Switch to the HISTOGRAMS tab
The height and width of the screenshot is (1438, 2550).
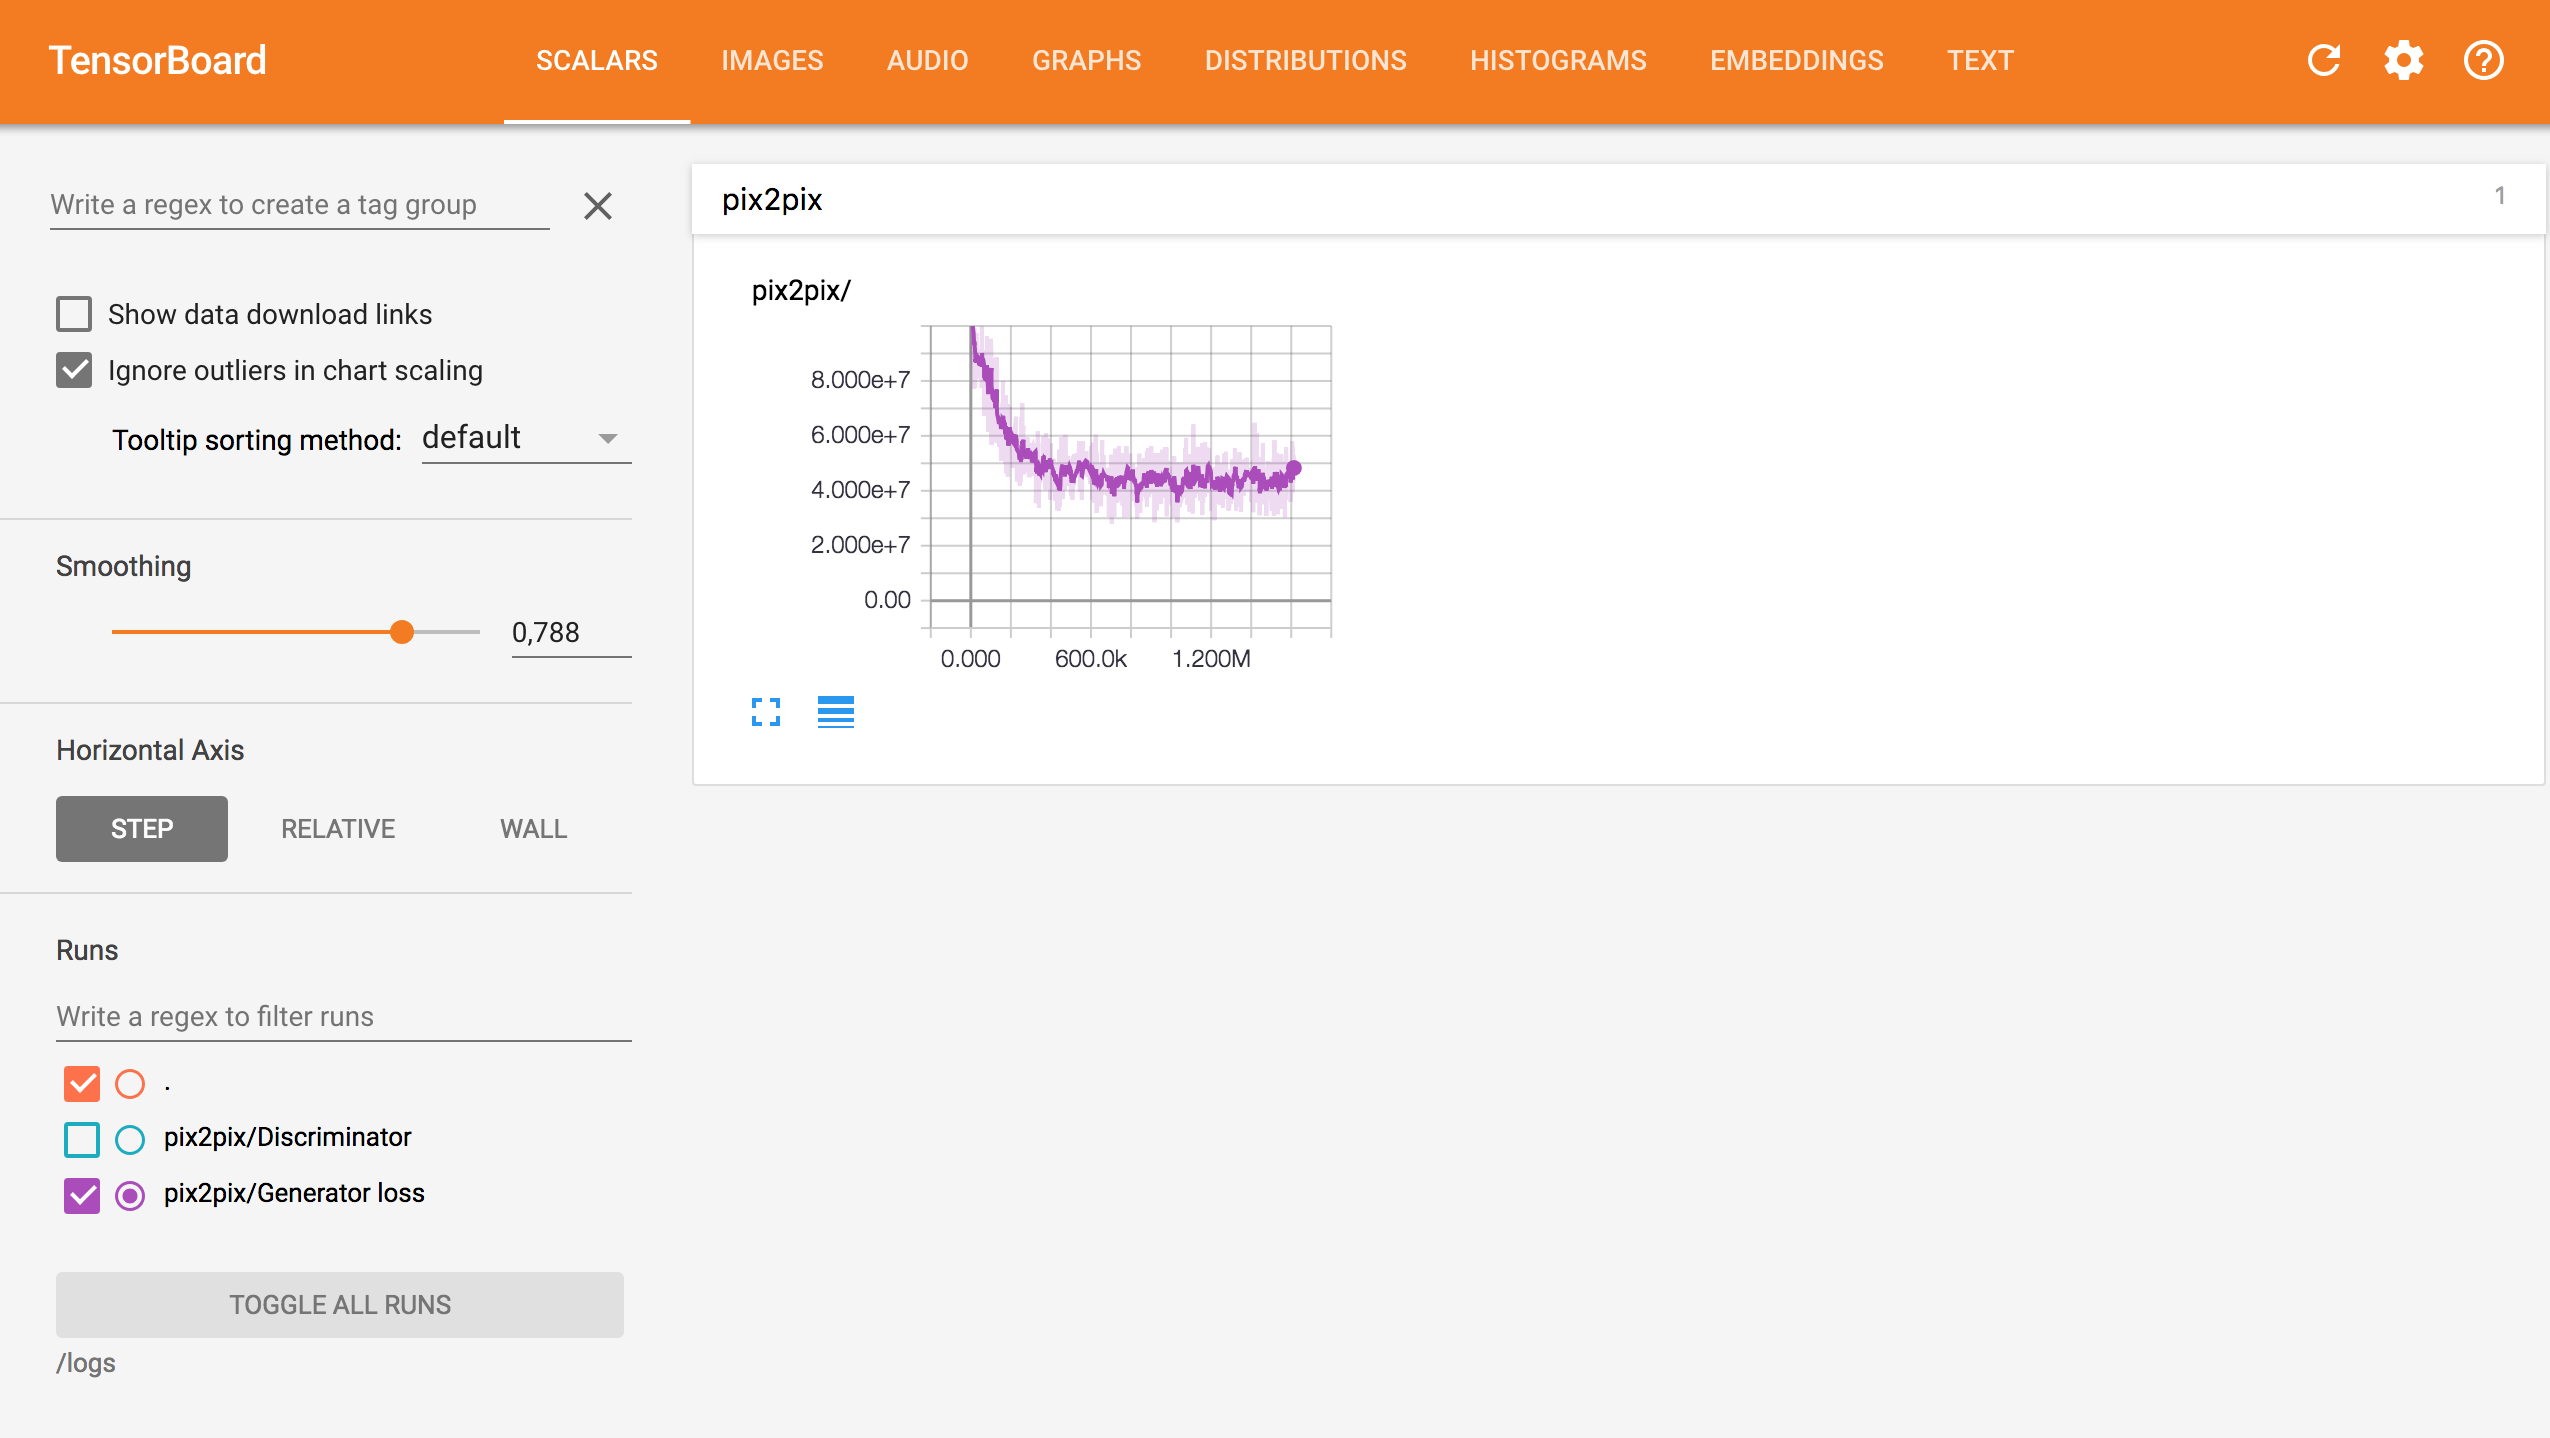(x=1557, y=61)
